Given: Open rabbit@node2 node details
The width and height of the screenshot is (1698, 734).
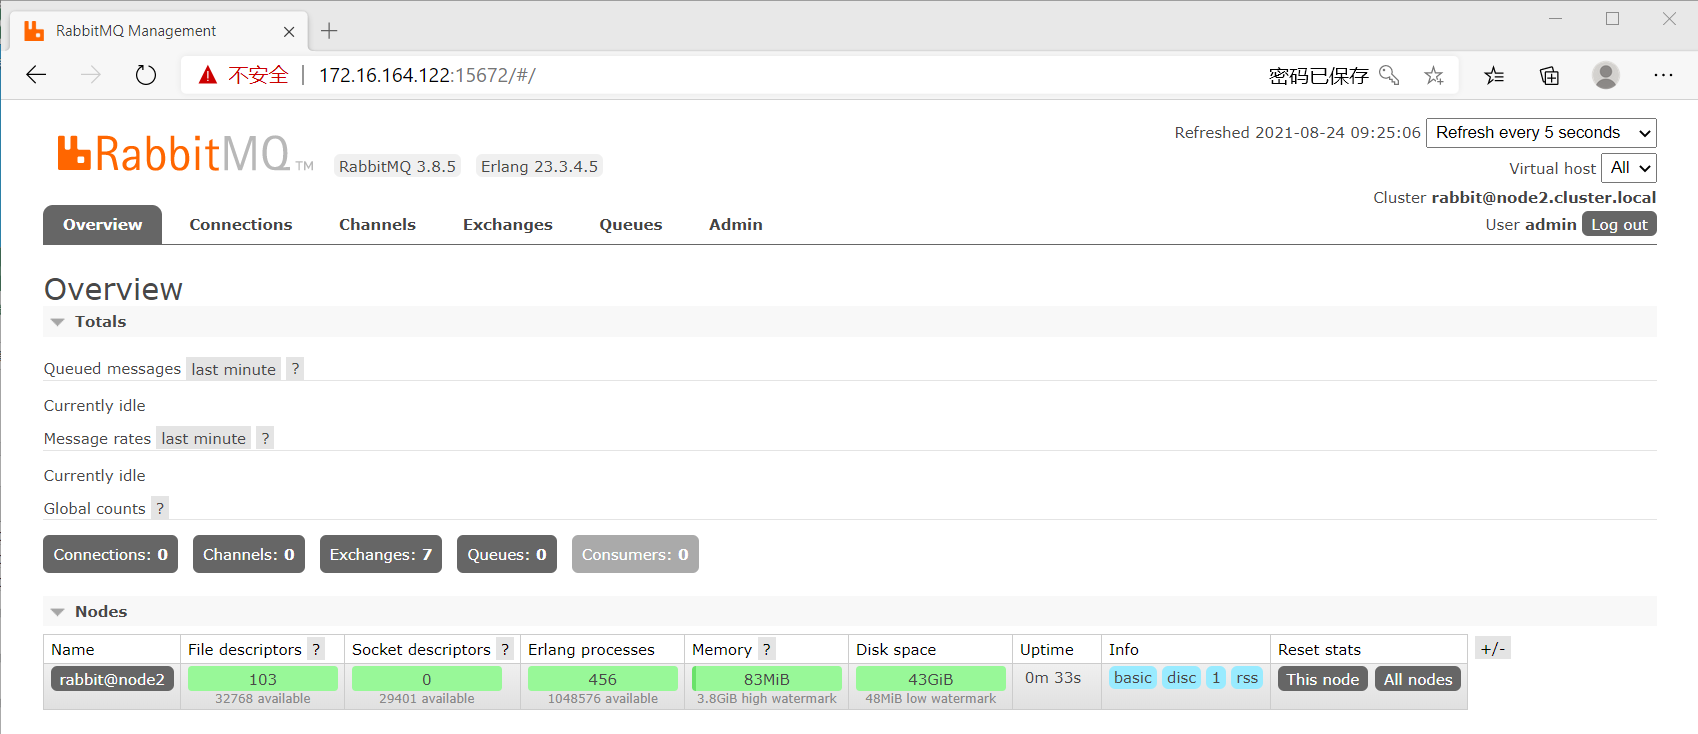Looking at the screenshot, I should point(112,679).
